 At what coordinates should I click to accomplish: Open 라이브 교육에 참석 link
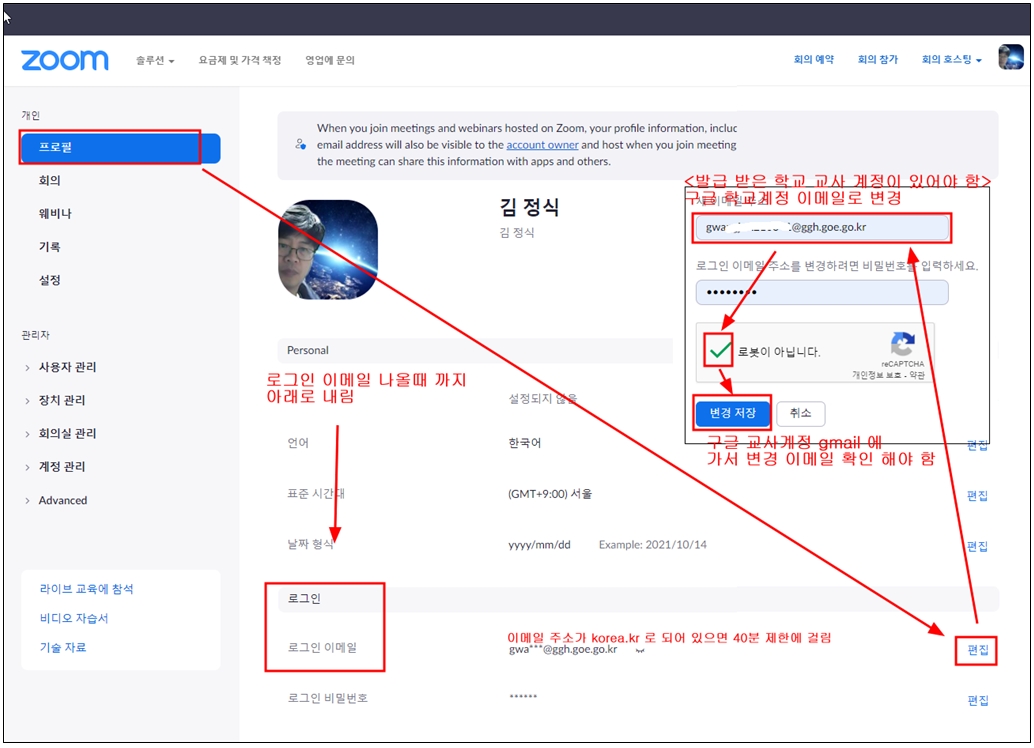86,589
